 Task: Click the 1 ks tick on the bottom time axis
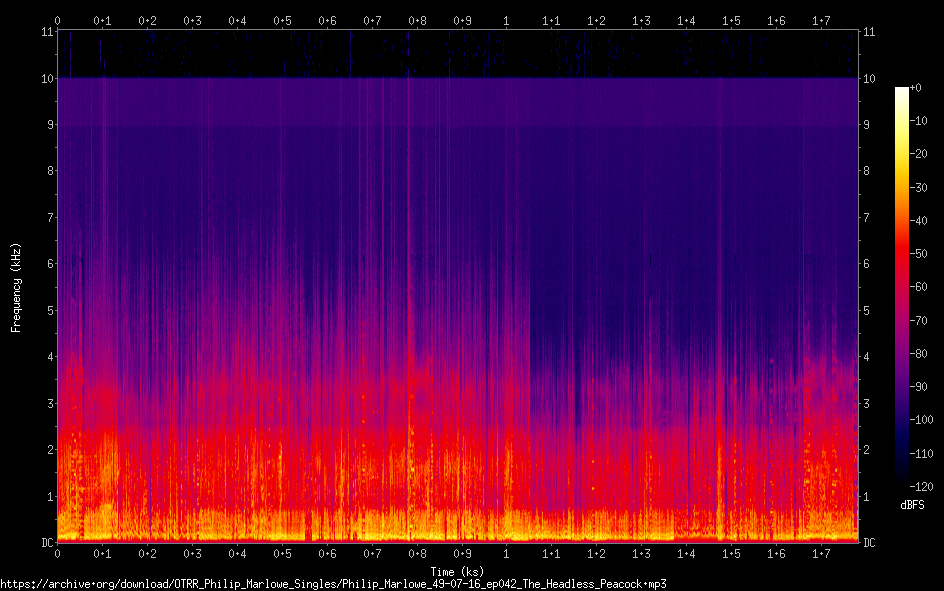point(507,553)
